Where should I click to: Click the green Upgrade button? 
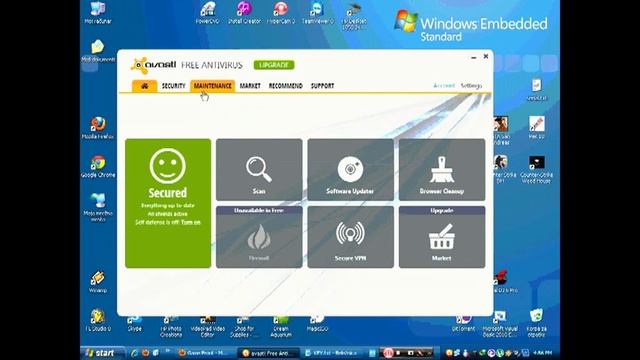pos(274,65)
